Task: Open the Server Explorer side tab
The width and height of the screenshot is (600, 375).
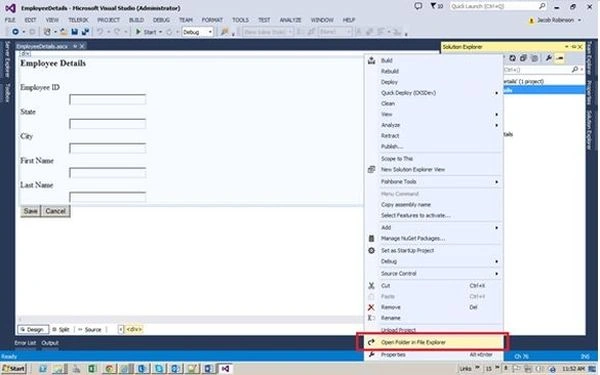Action: click(7, 60)
